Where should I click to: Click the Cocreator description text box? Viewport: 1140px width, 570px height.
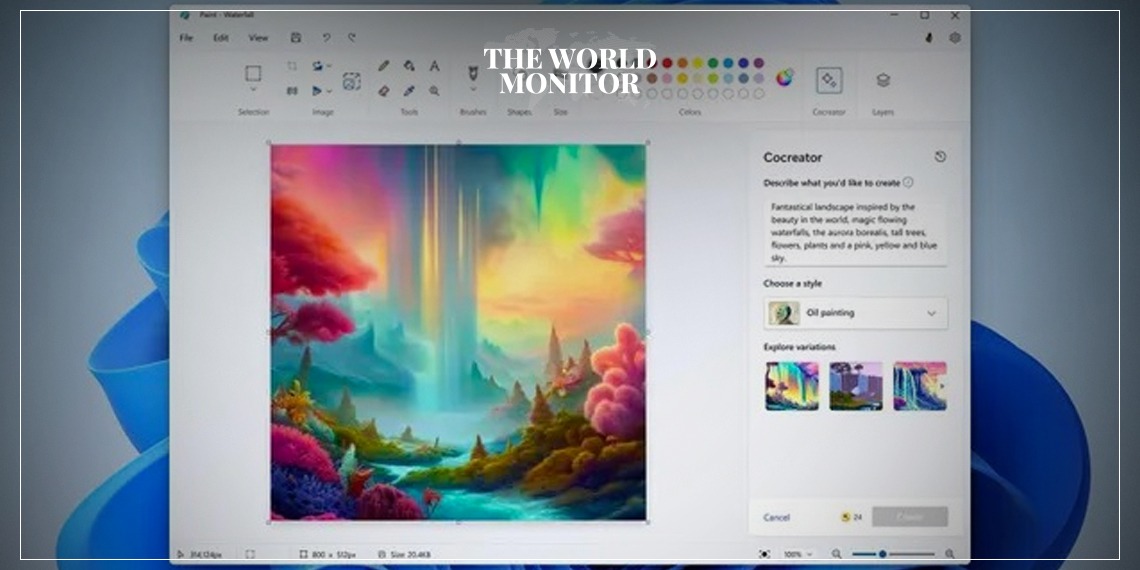[x=855, y=231]
